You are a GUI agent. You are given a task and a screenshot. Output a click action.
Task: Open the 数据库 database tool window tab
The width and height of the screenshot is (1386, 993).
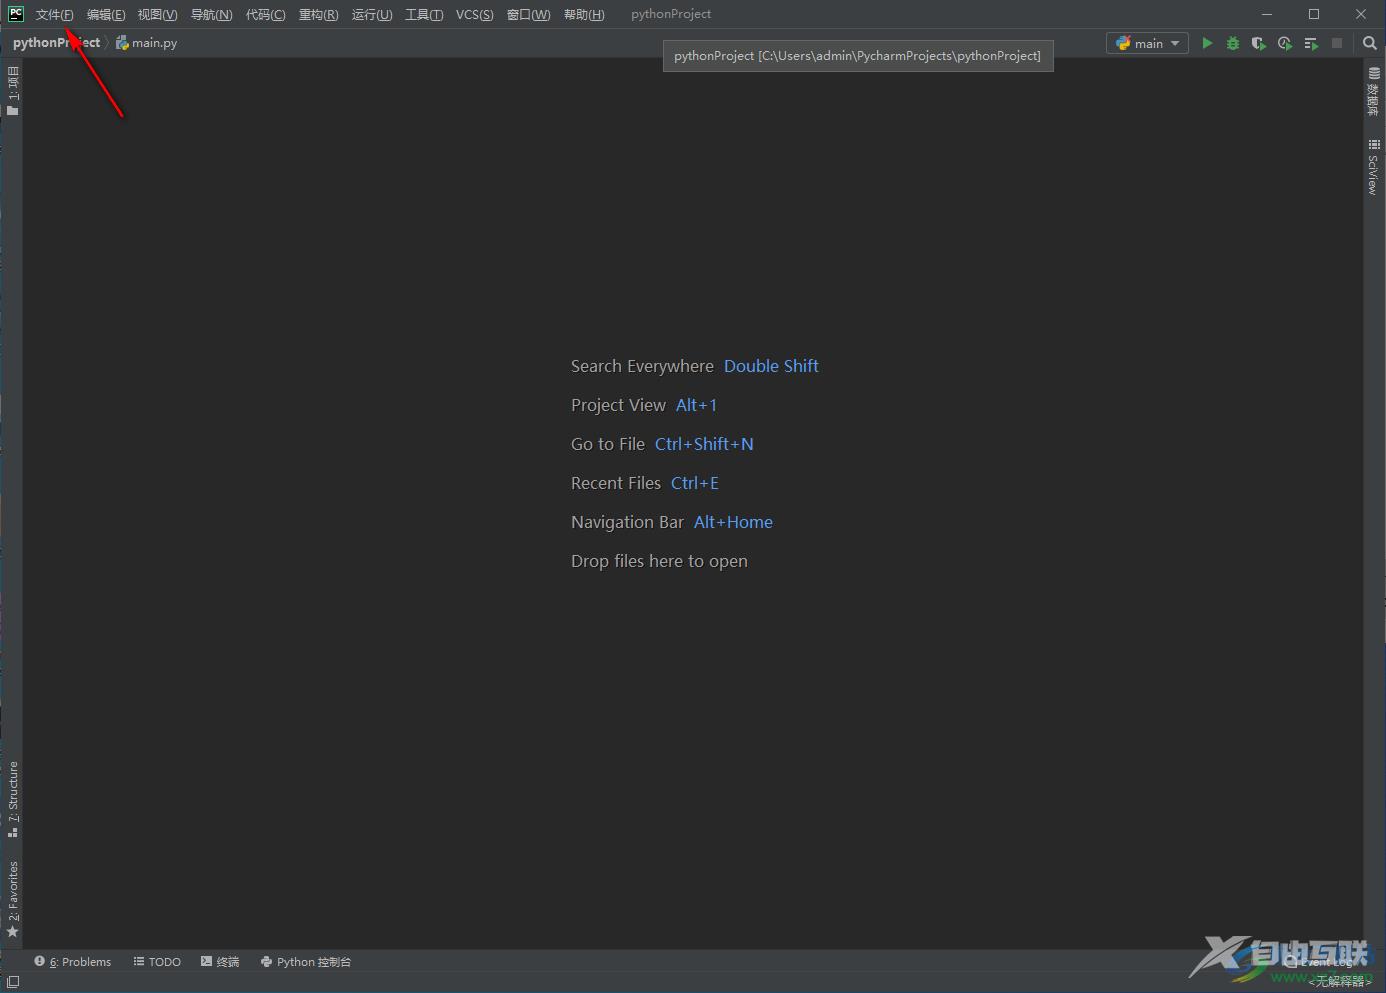point(1373,92)
